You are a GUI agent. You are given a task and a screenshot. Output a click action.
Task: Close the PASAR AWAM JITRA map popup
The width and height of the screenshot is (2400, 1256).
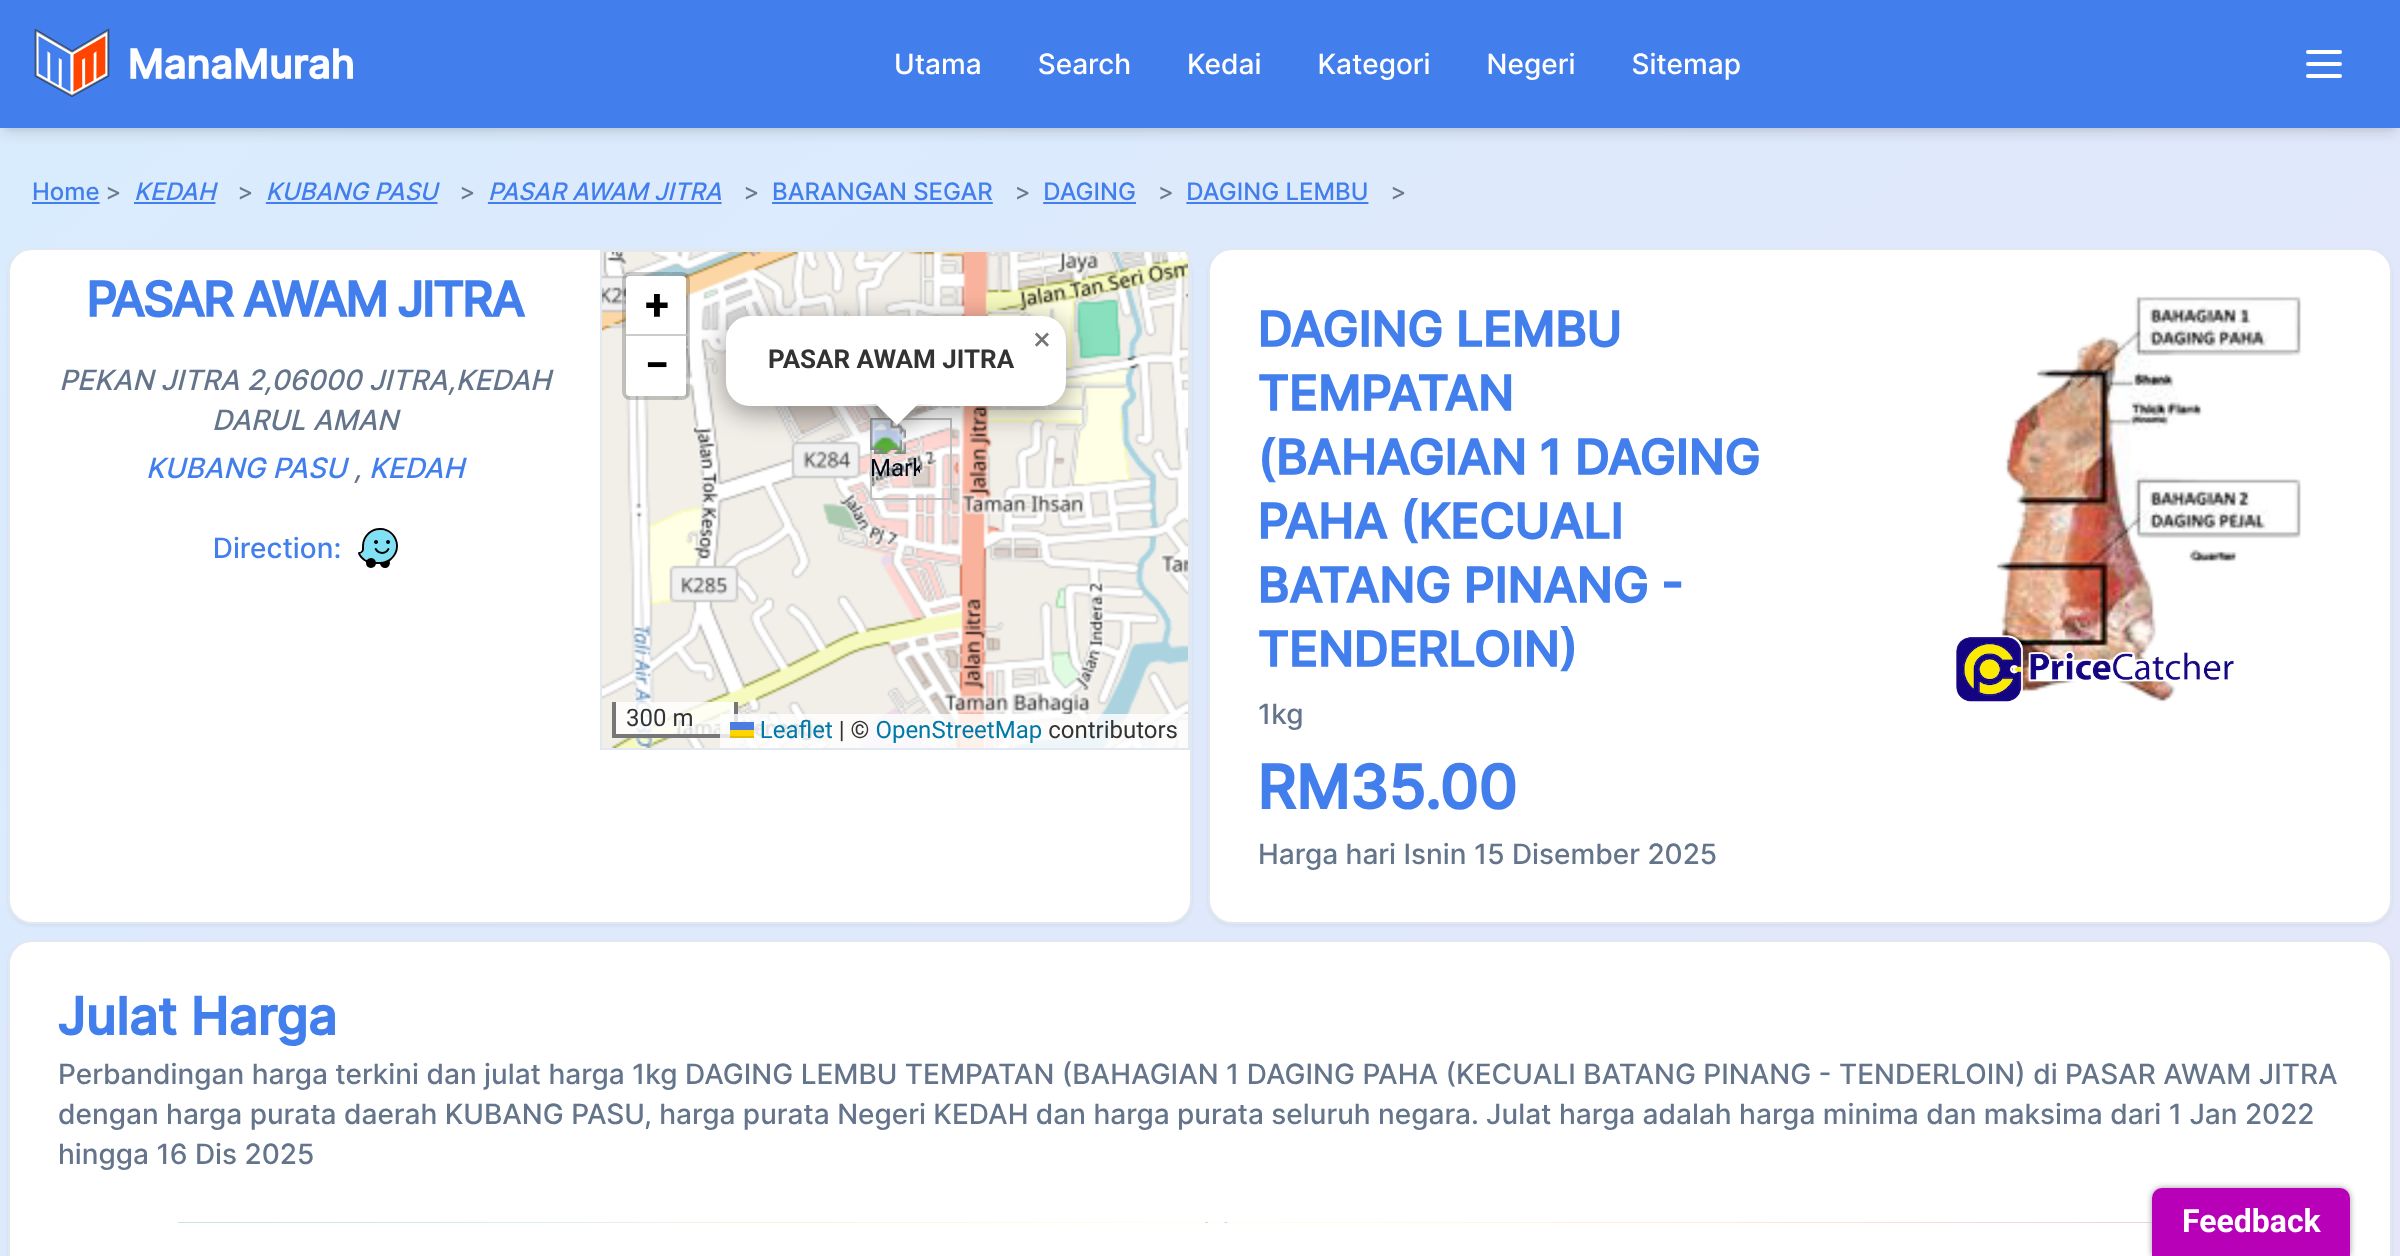[x=1041, y=340]
